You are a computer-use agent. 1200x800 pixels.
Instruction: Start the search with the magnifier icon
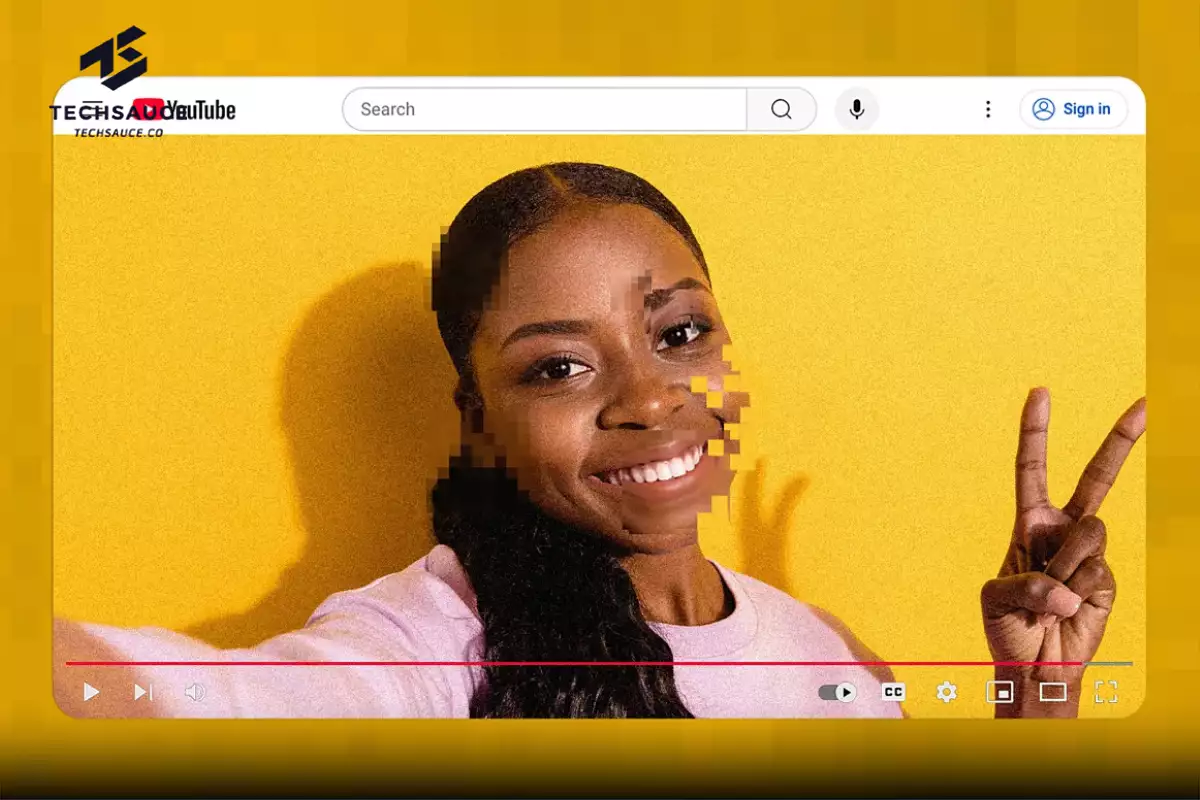click(781, 109)
